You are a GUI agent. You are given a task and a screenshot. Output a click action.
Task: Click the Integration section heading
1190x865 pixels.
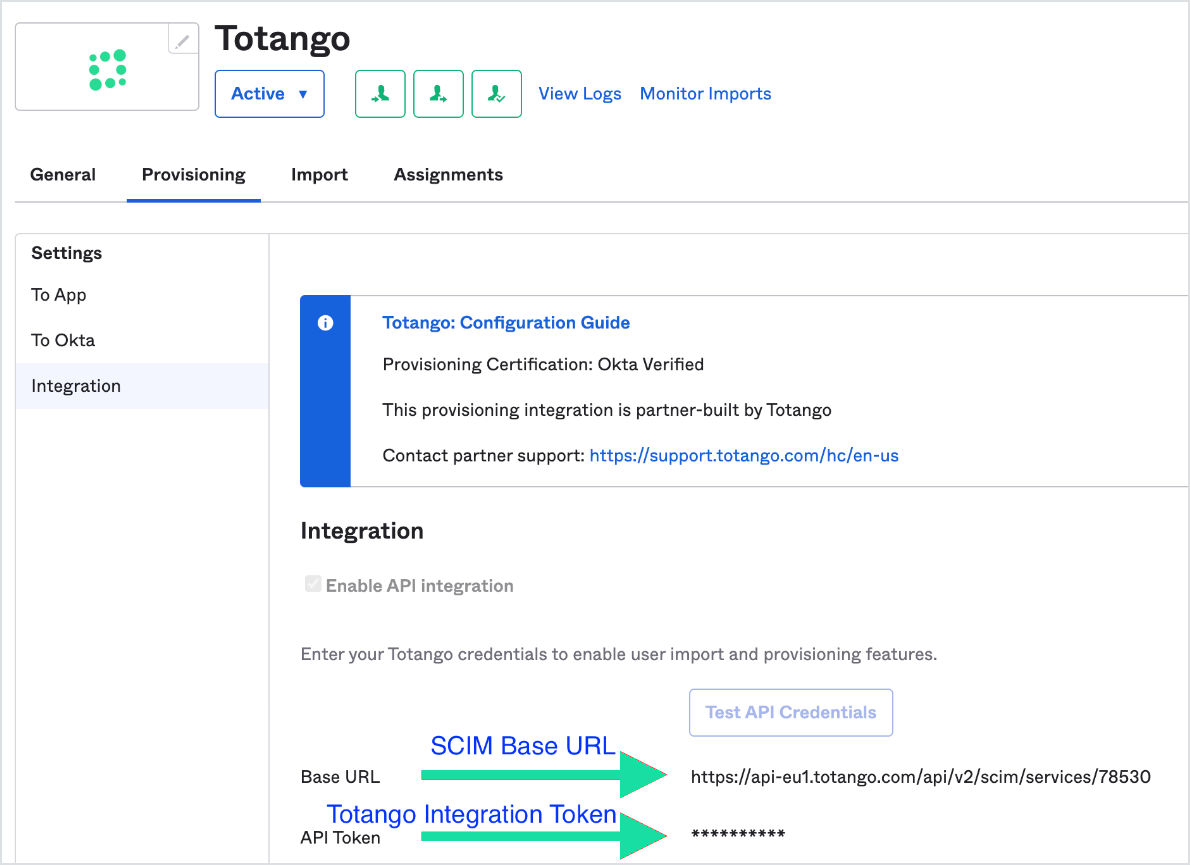362,531
